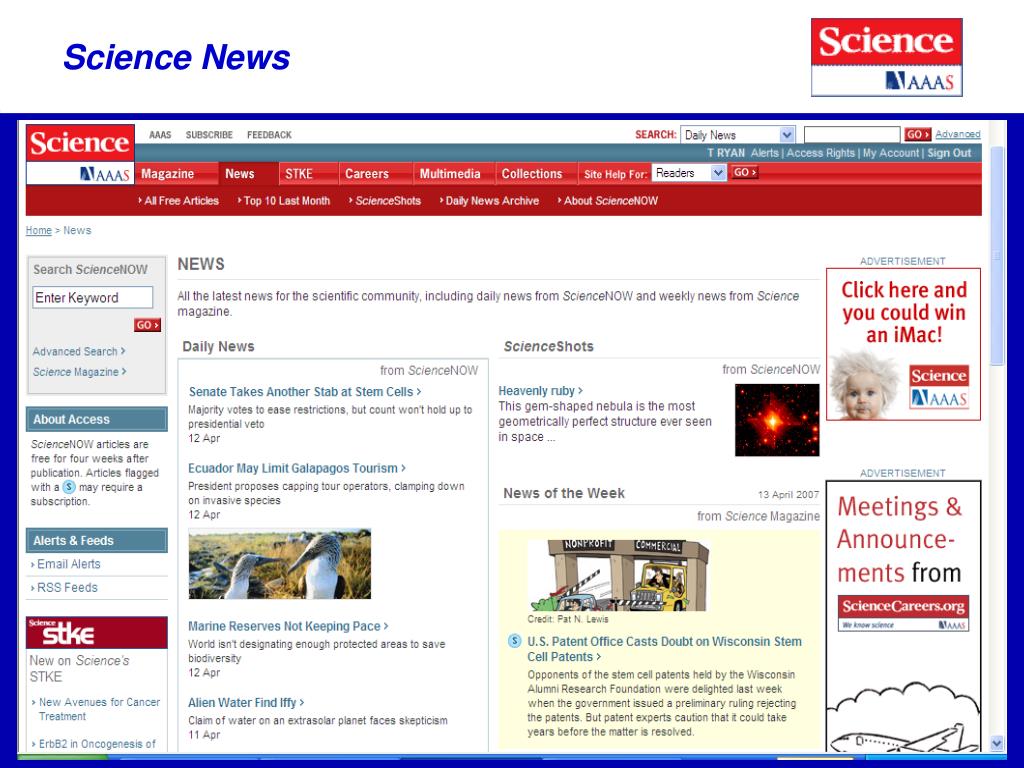Click the win an iMac advertisement

pyautogui.click(x=903, y=344)
